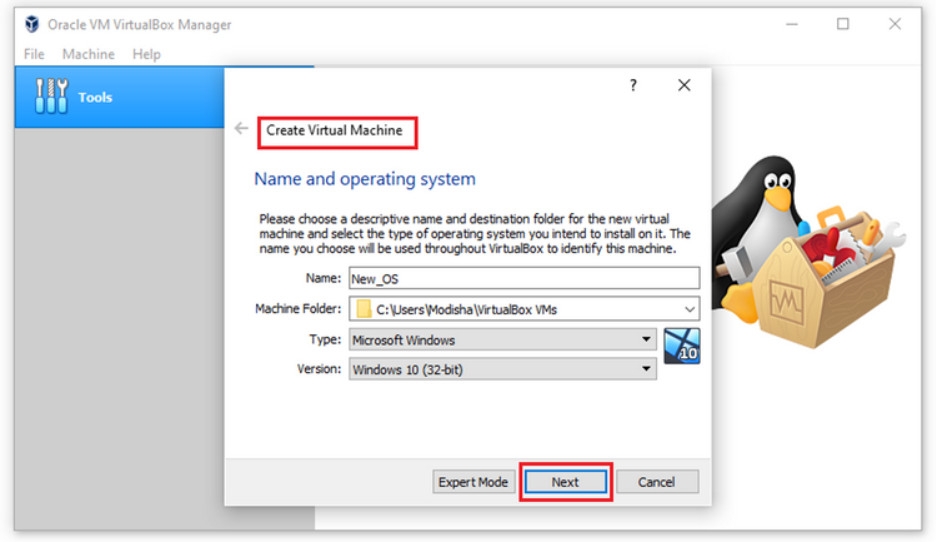Click the 'Oracle VM VirtualBox Manager' title text
Viewport: 936px width, 542px height.
[139, 24]
